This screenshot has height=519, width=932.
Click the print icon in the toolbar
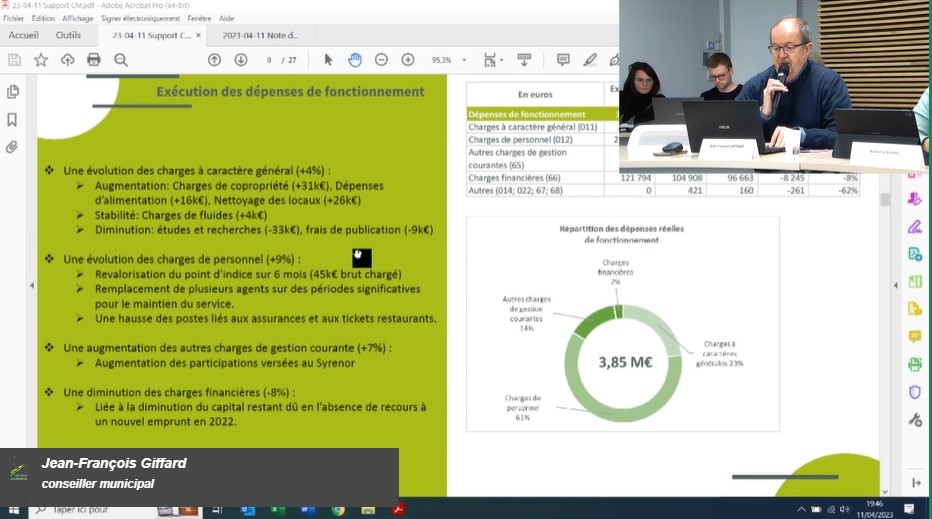pos(94,60)
